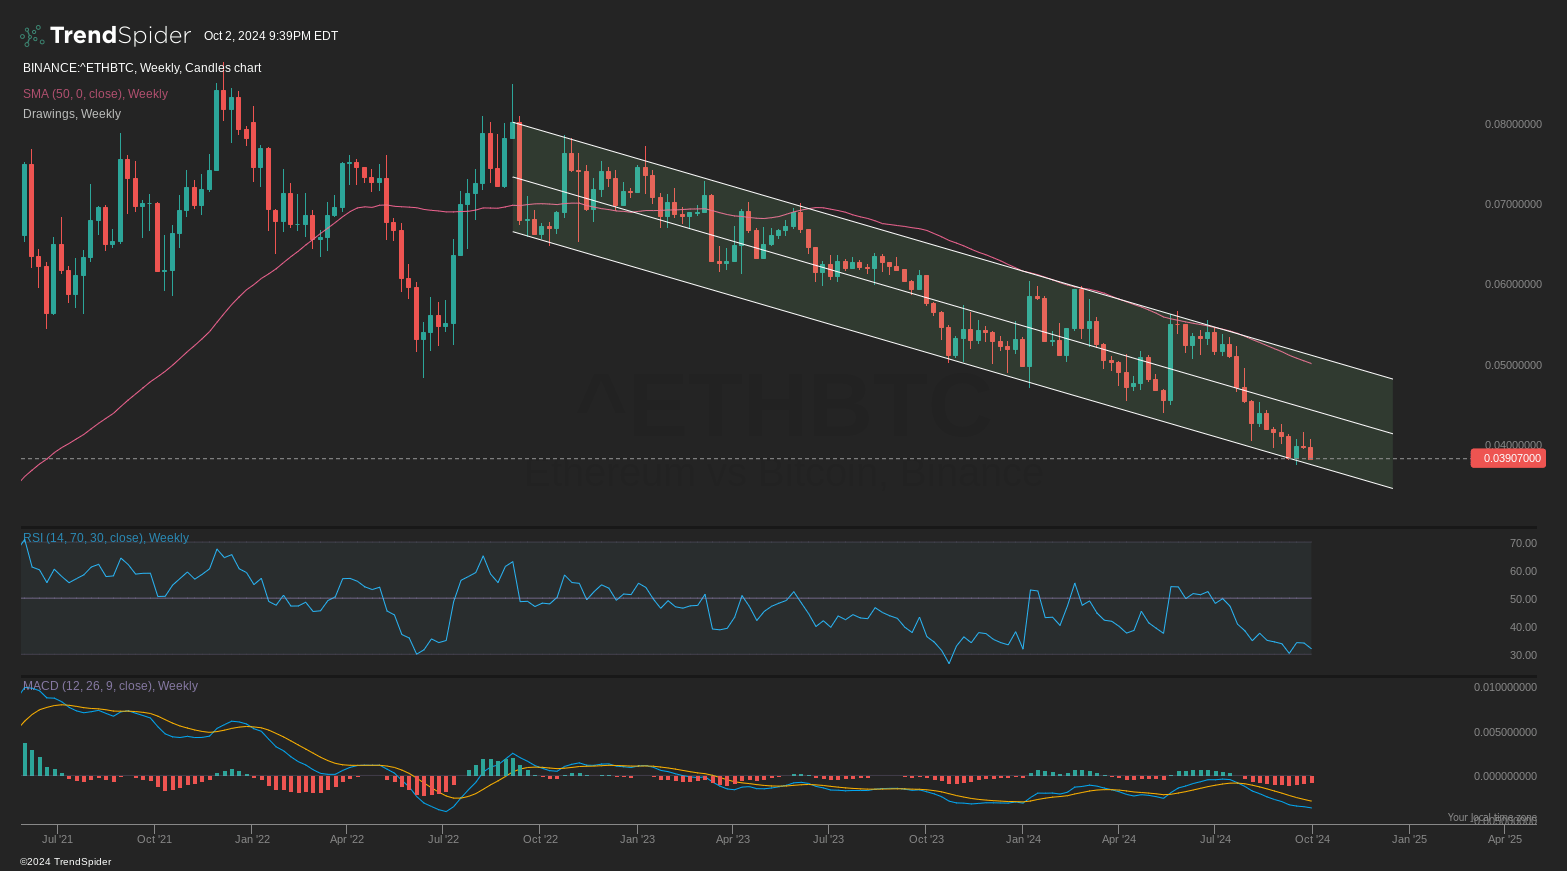Select the BINANCE:^ETHBTC Weekly chart title
The width and height of the screenshot is (1567, 871).
coord(142,68)
